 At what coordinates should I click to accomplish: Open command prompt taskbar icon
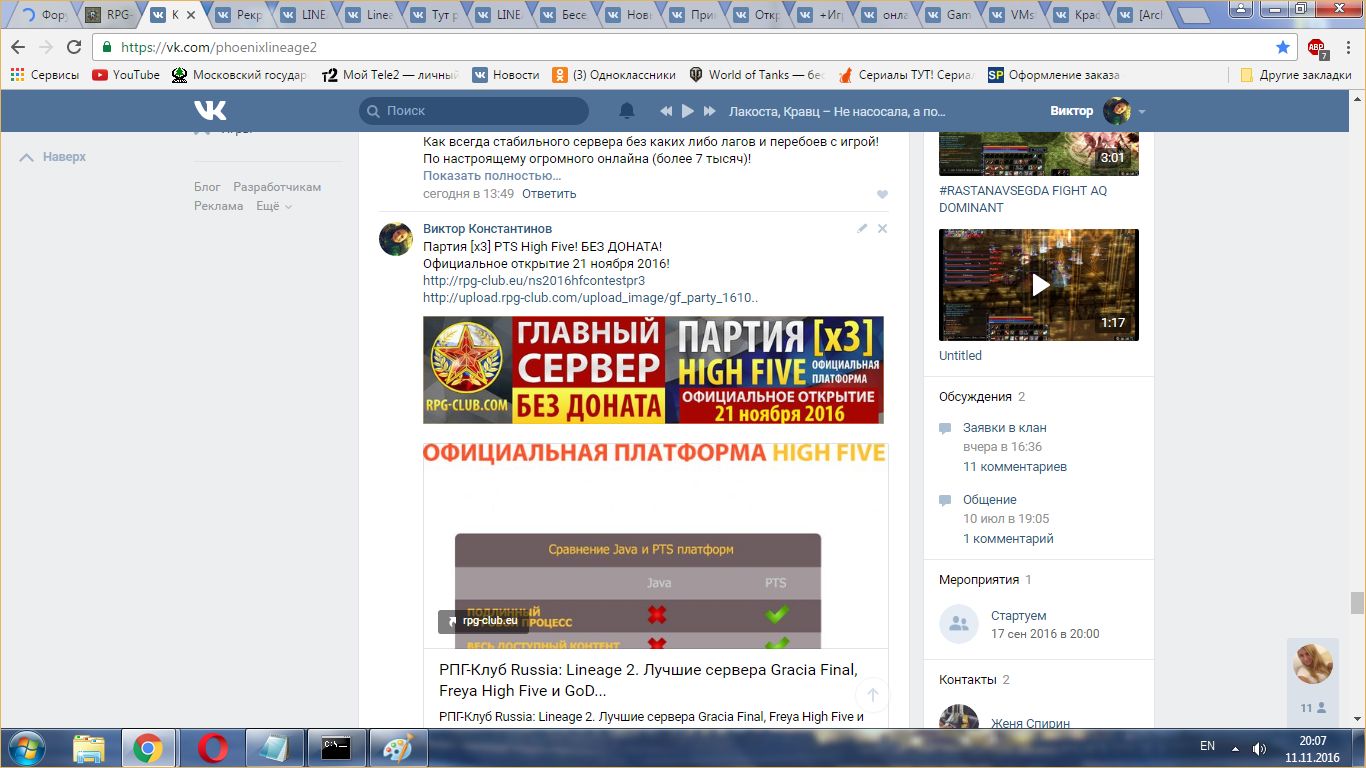click(336, 747)
